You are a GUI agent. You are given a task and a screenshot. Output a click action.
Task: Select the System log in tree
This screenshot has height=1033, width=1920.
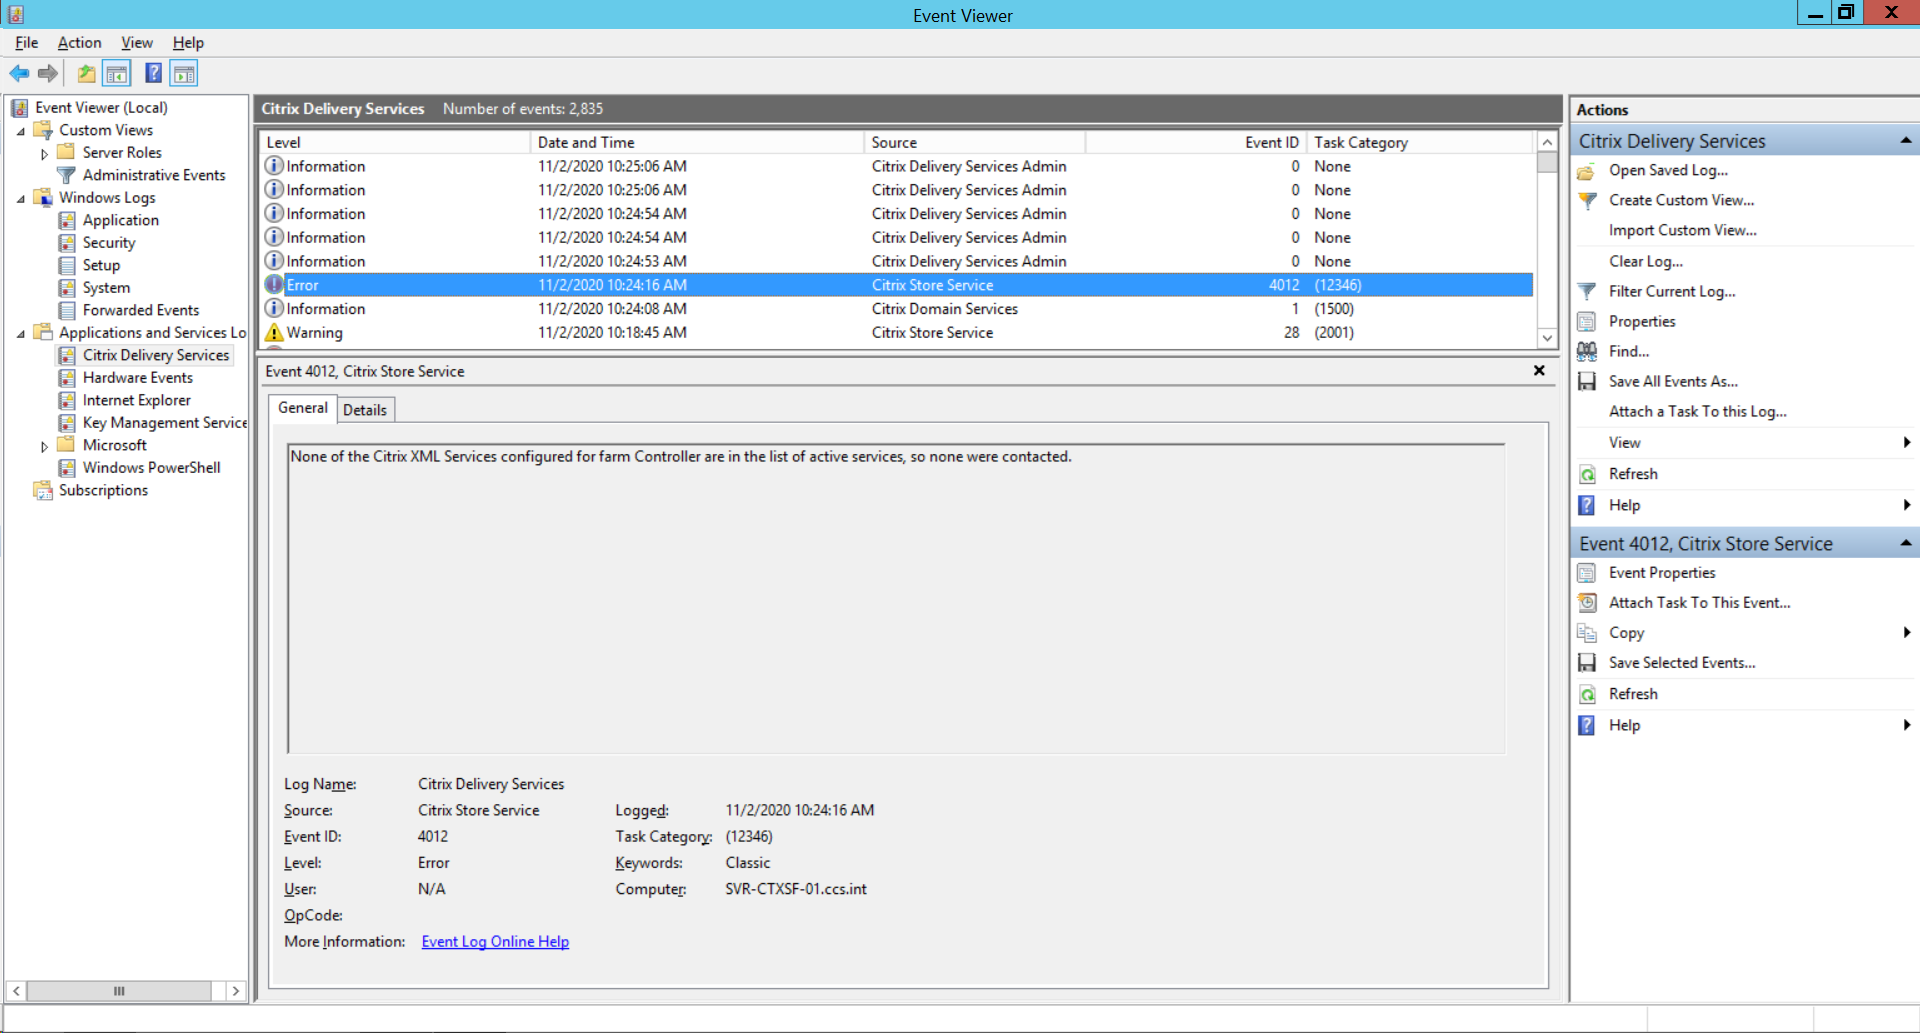[x=106, y=288]
